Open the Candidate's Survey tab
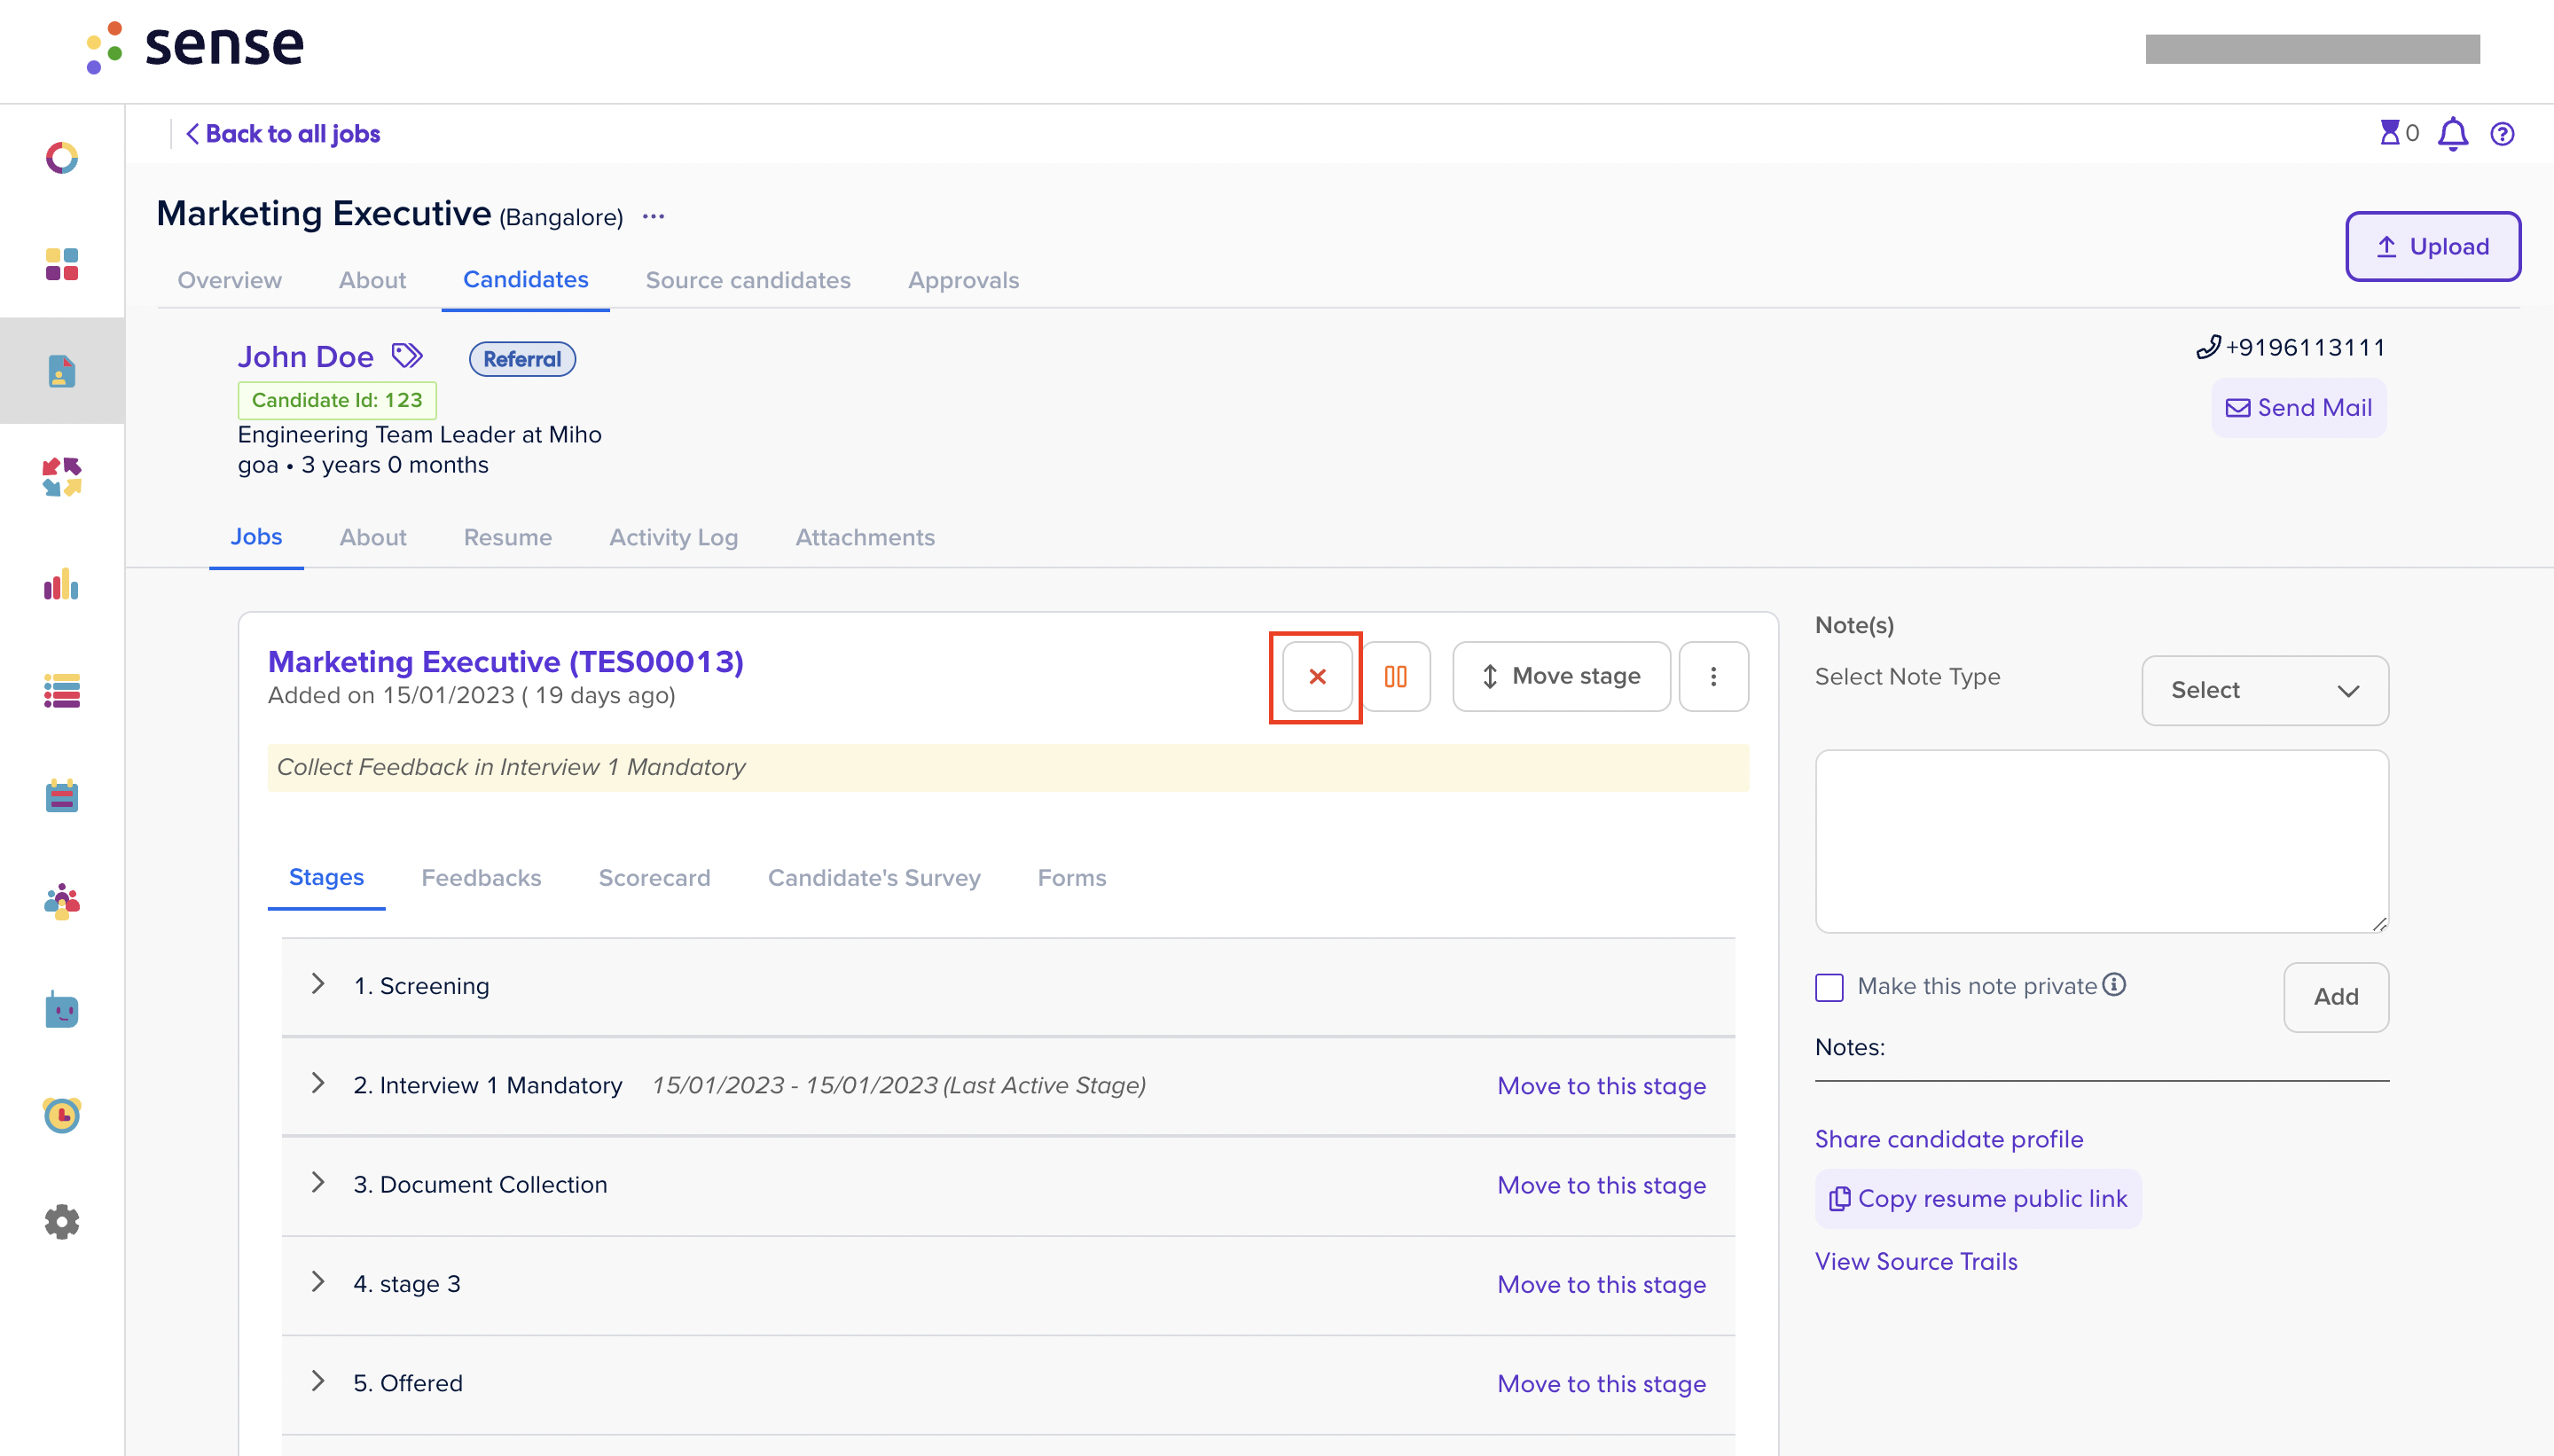This screenshot has height=1456, width=2554. [x=874, y=878]
